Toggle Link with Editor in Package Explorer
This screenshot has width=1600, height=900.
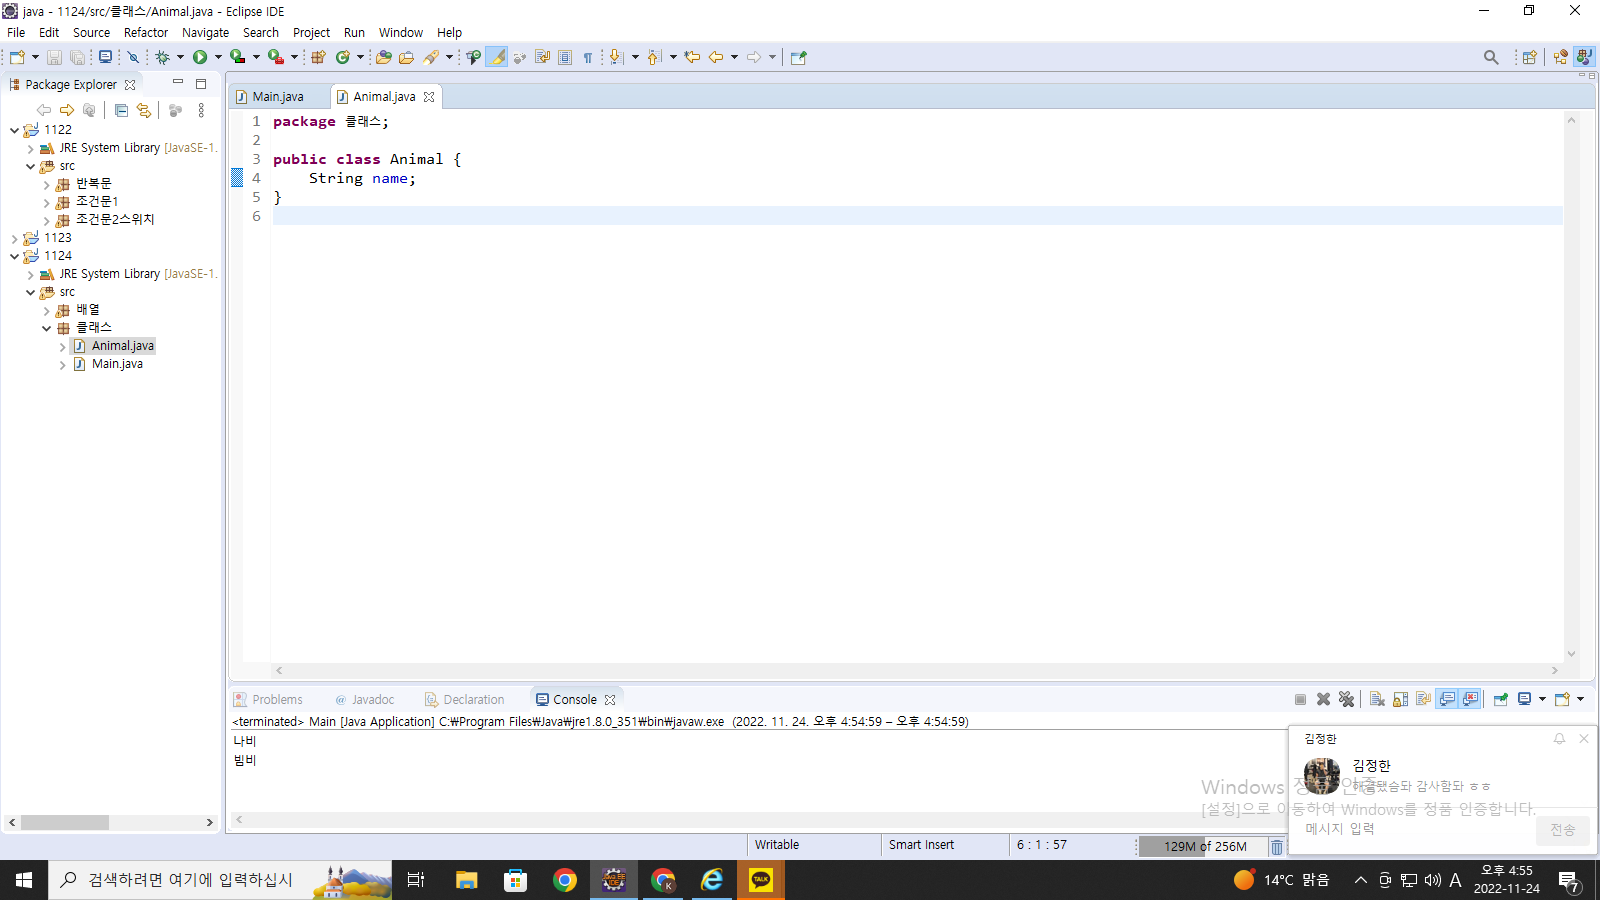tap(144, 110)
